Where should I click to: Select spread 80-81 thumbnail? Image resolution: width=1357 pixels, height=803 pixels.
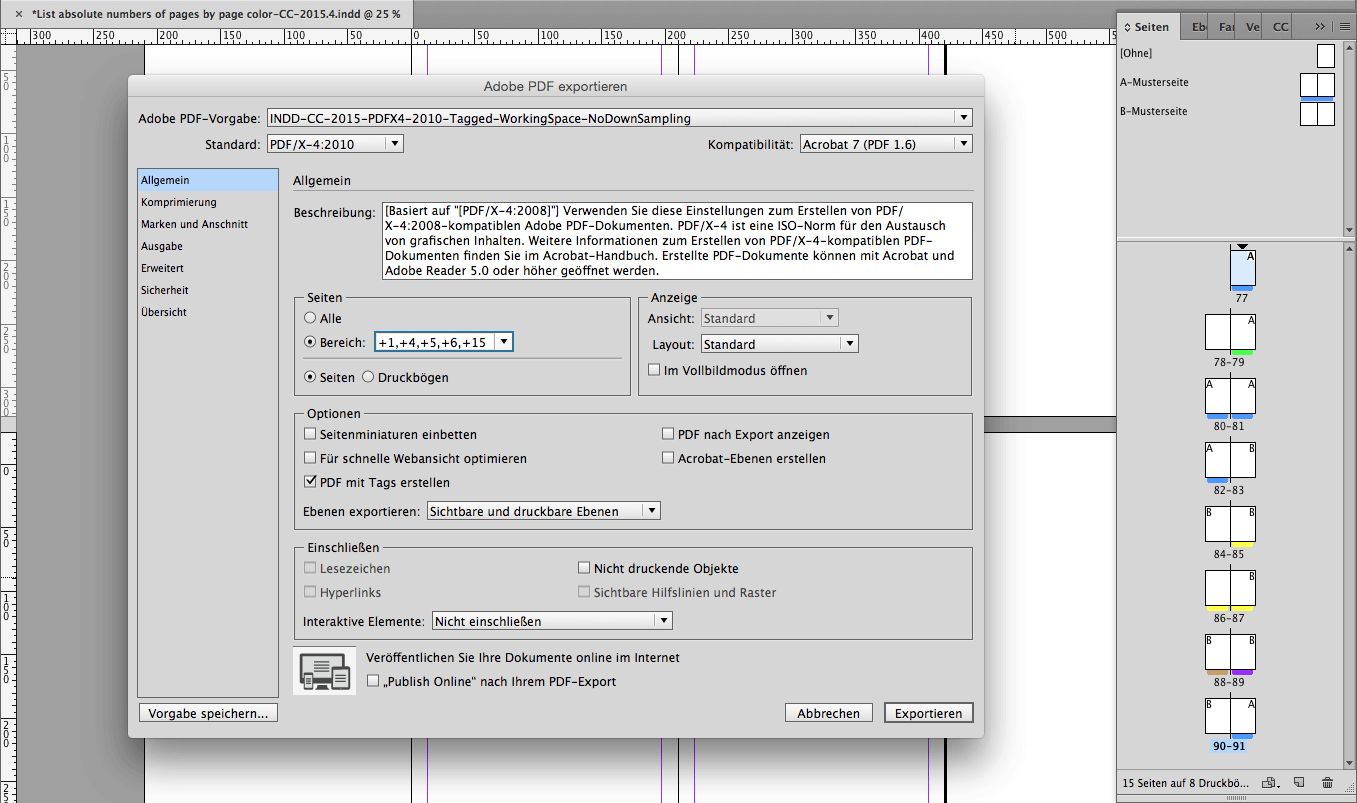tap(1230, 398)
